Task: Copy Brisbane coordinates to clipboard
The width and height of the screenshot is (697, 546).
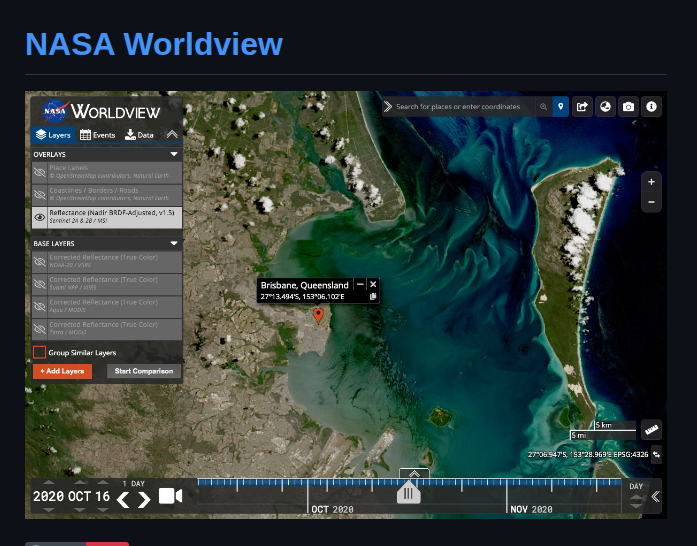Action: (373, 297)
